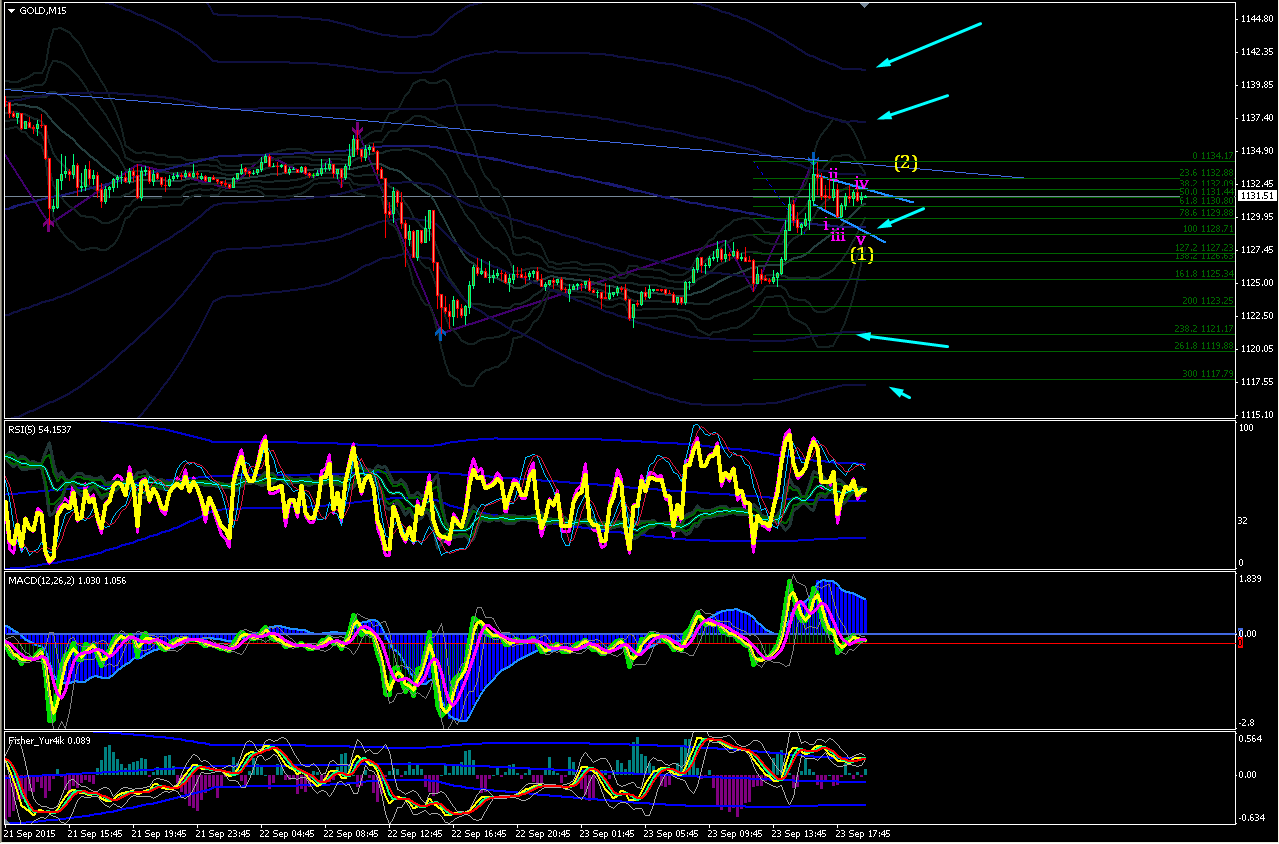This screenshot has height=844, width=1279.
Task: Click the magenta iv wave marker
Action: 860,182
